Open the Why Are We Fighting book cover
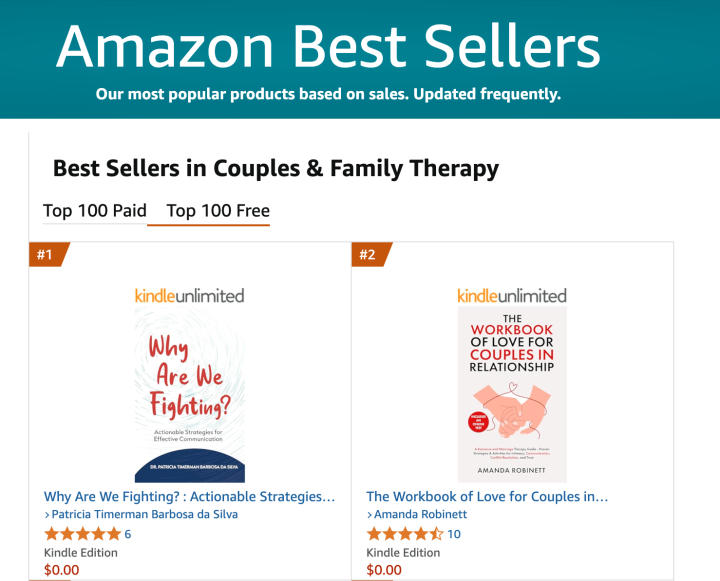Image resolution: width=720 pixels, height=581 pixels. [190, 395]
